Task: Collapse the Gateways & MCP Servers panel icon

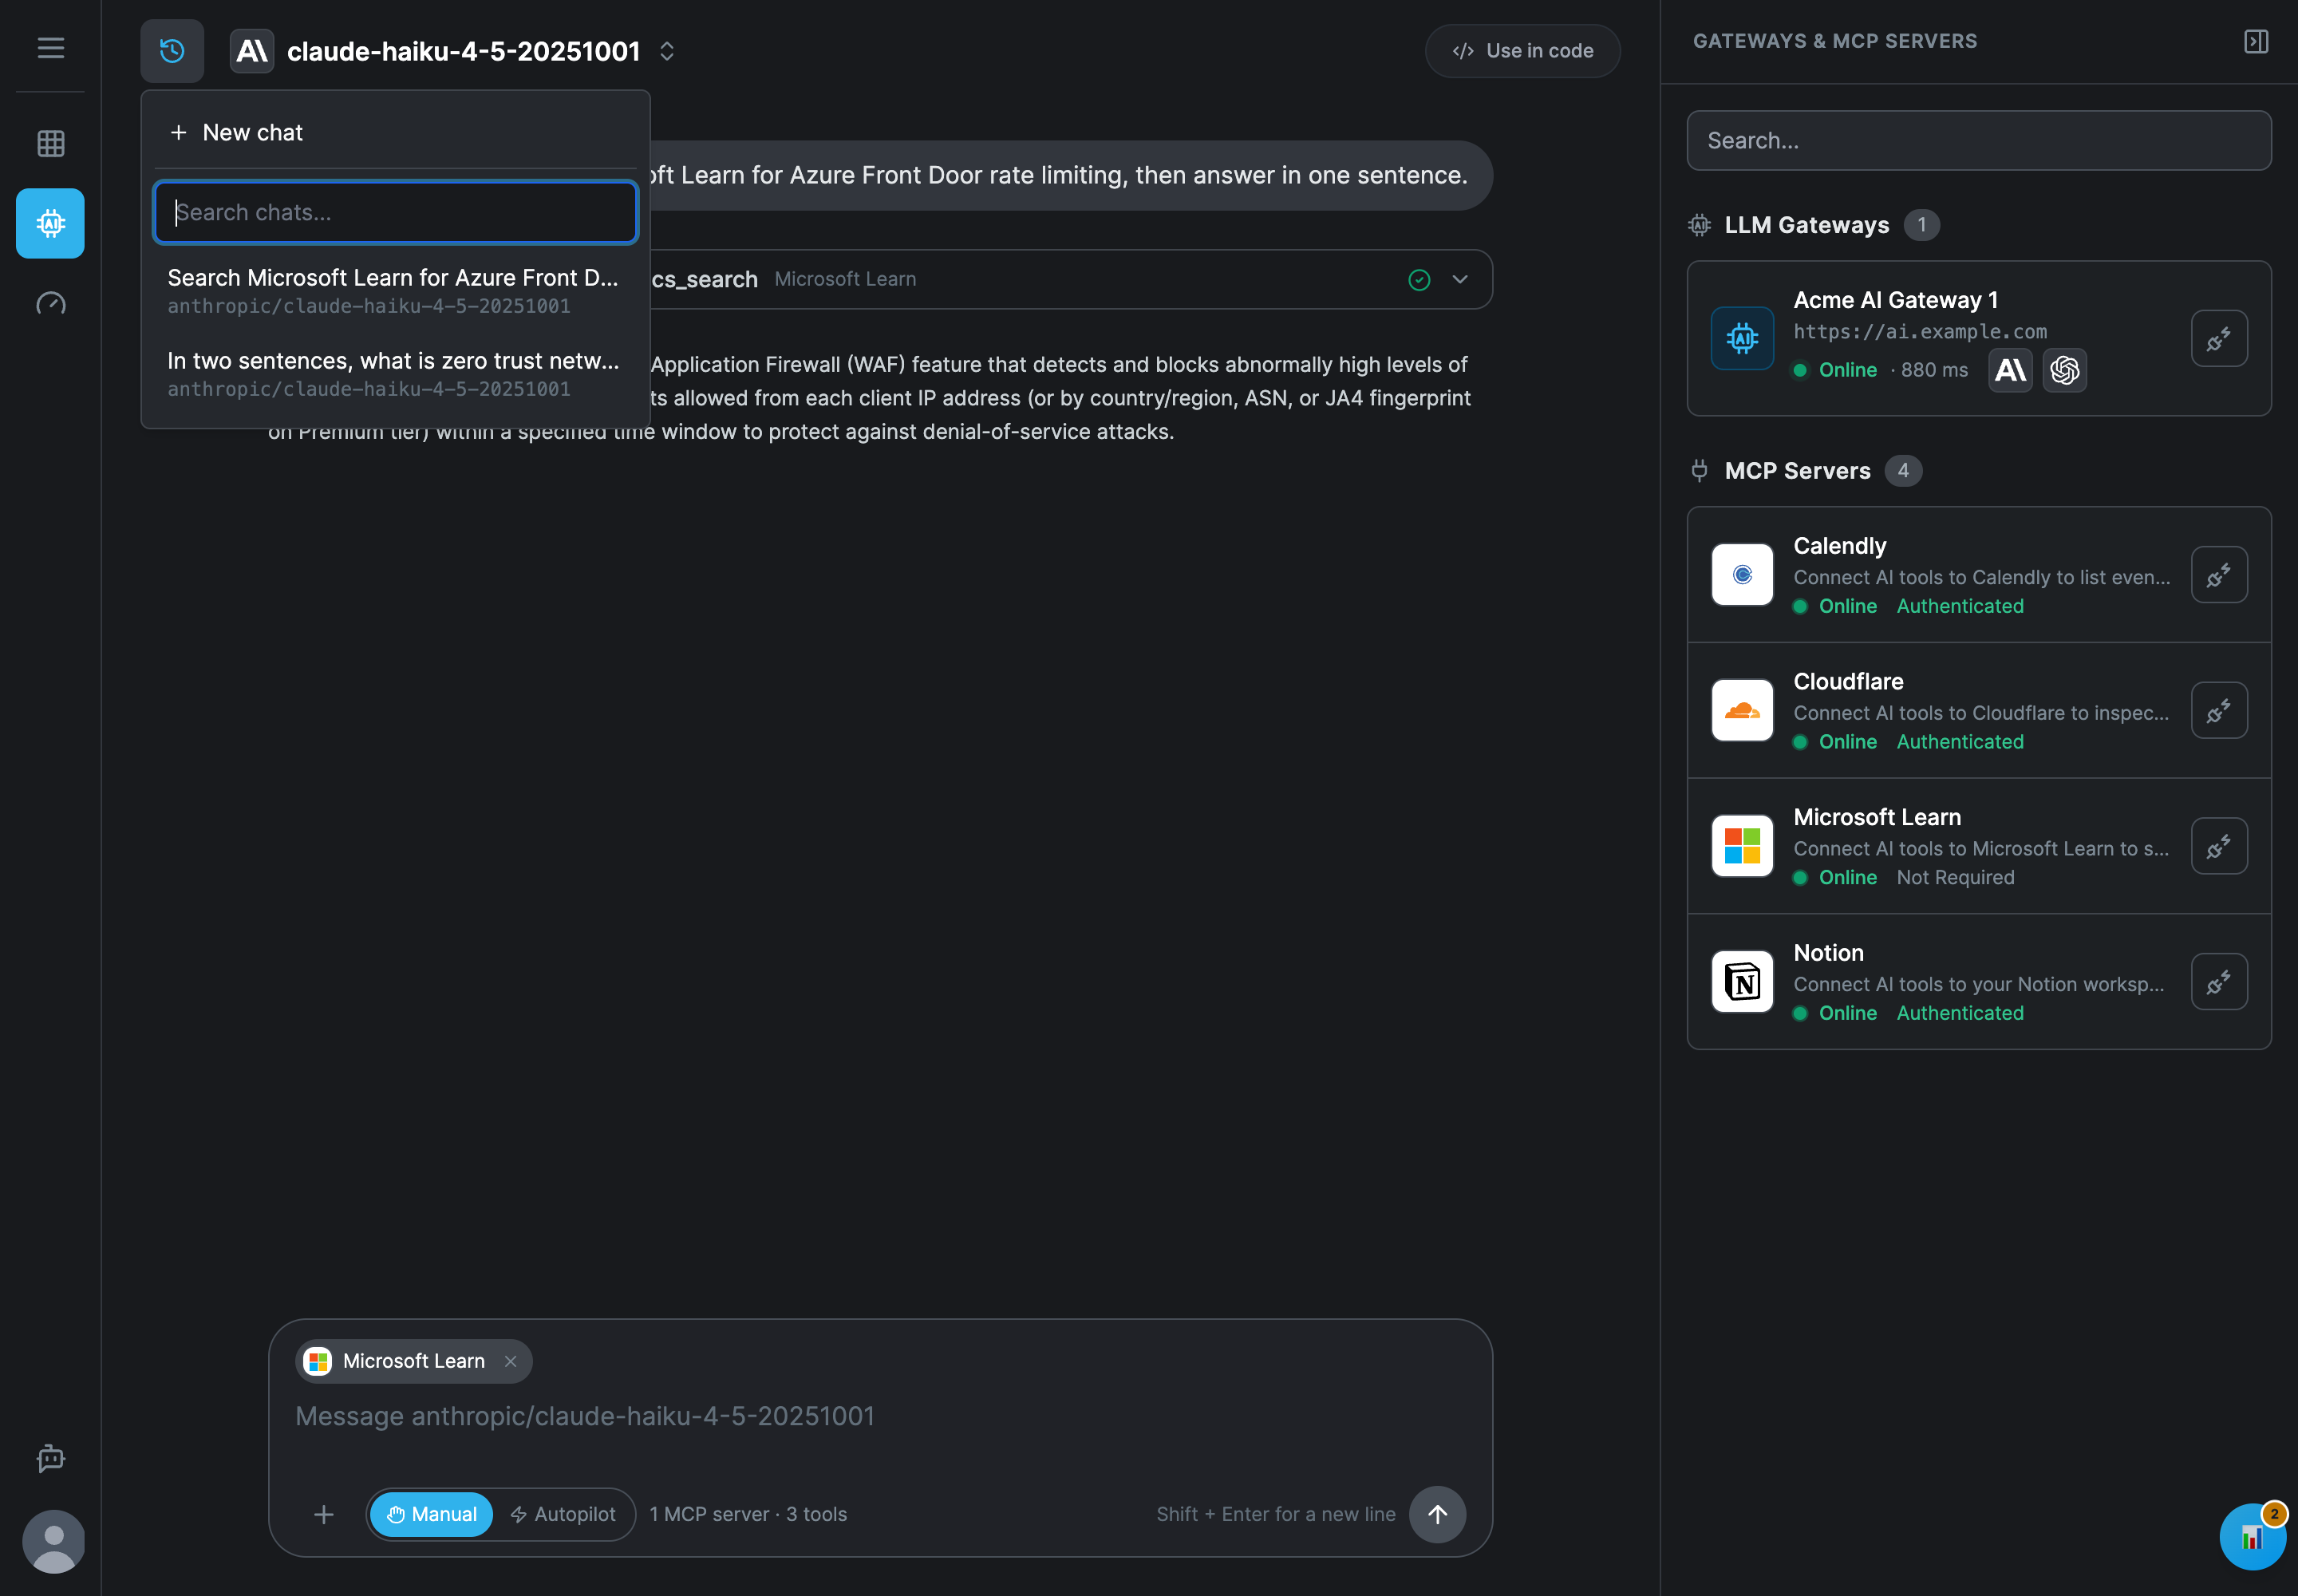Action: pyautogui.click(x=2256, y=41)
